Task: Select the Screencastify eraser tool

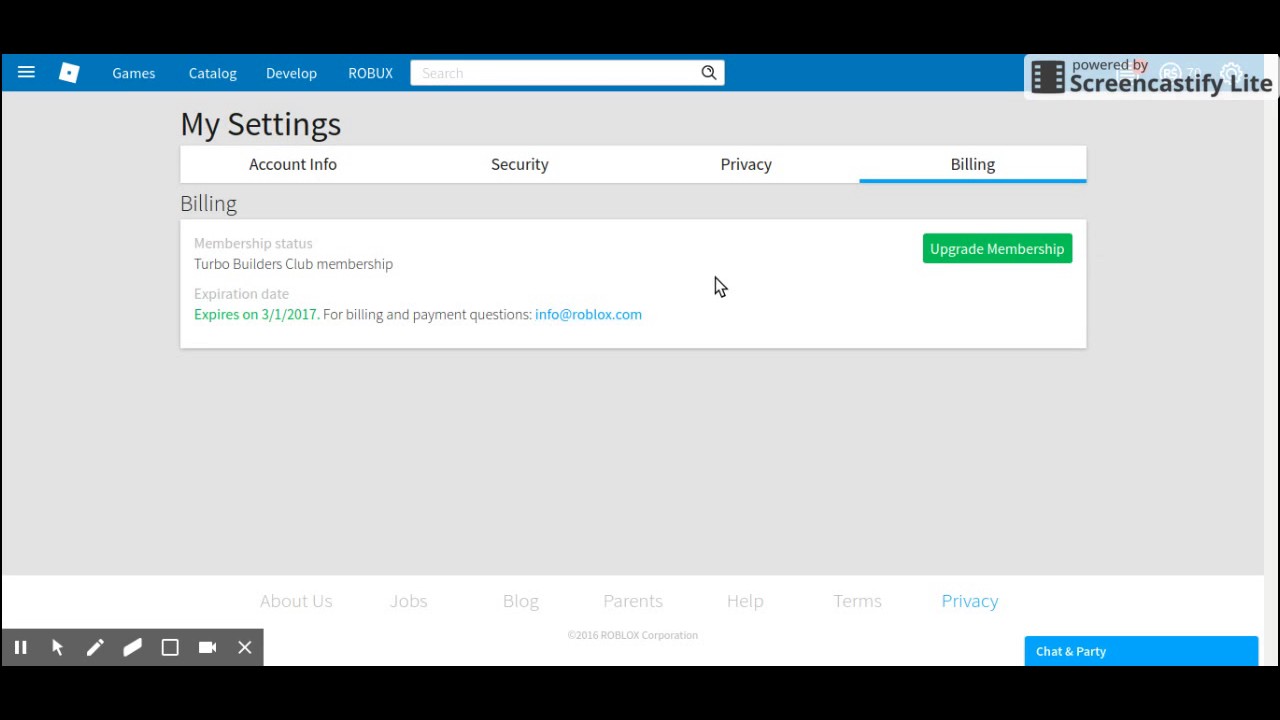Action: pyautogui.click(x=132, y=647)
